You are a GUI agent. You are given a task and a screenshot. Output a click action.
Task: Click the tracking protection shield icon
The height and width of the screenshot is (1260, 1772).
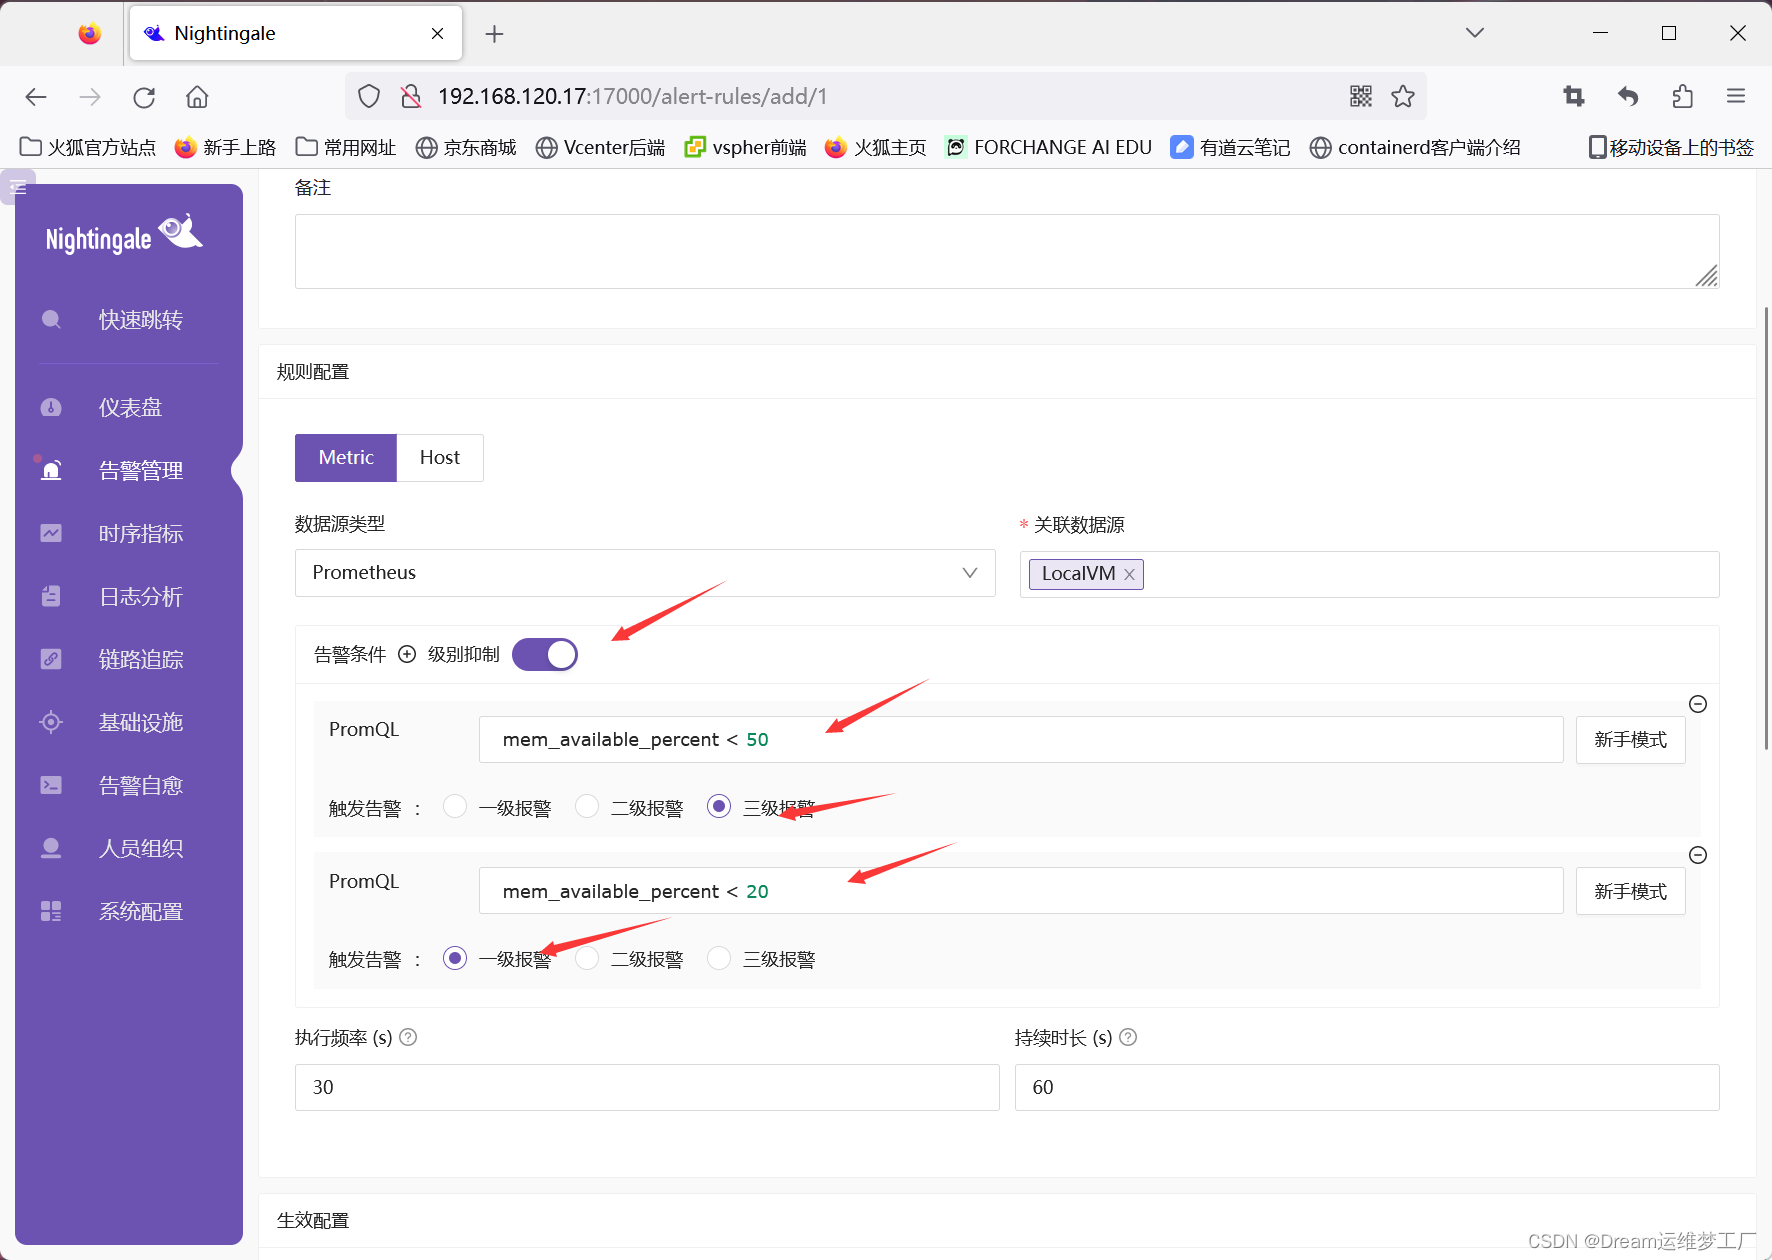point(369,96)
